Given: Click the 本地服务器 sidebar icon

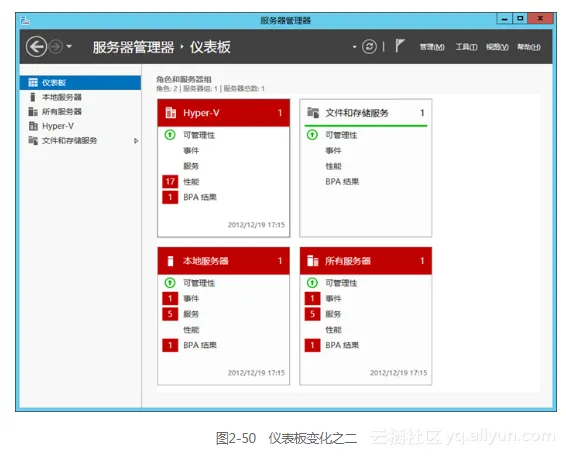Looking at the screenshot, I should coord(33,97).
